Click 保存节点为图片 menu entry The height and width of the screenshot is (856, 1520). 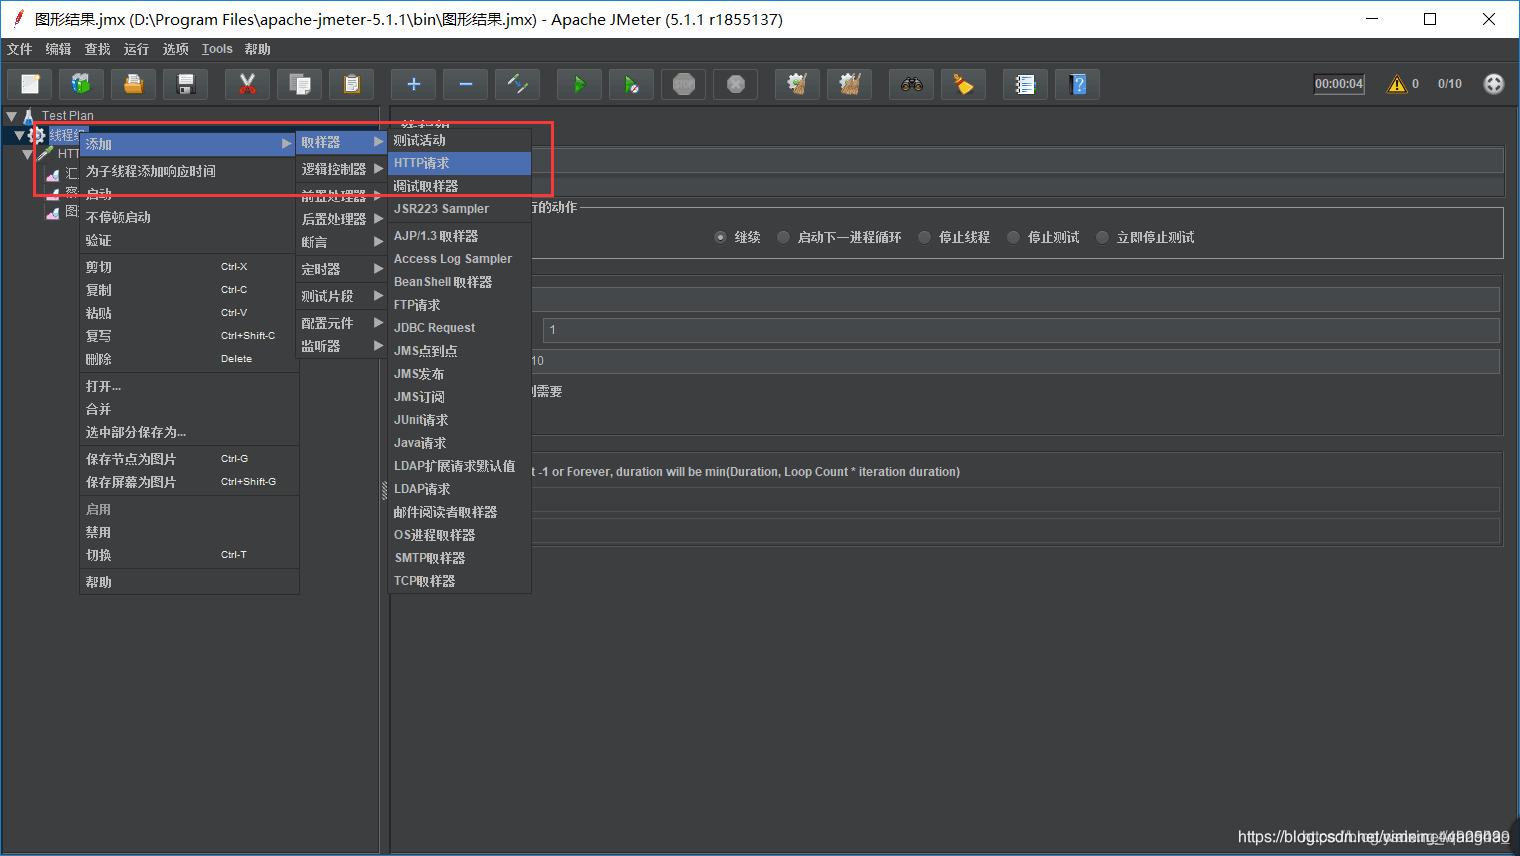[x=189, y=459]
